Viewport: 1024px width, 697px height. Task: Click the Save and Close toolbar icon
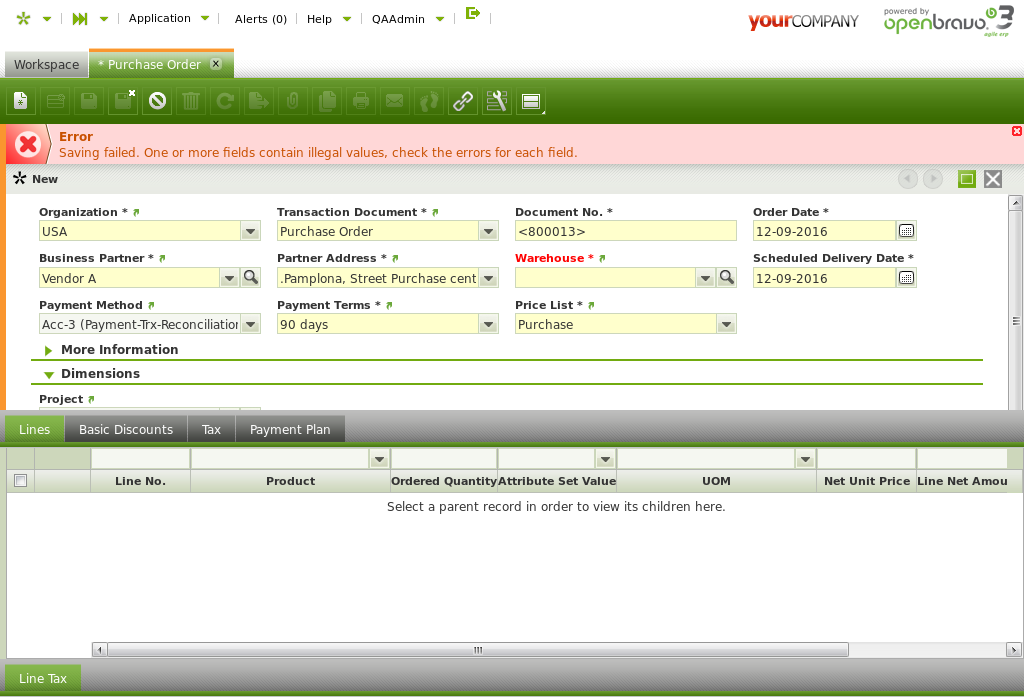124,100
